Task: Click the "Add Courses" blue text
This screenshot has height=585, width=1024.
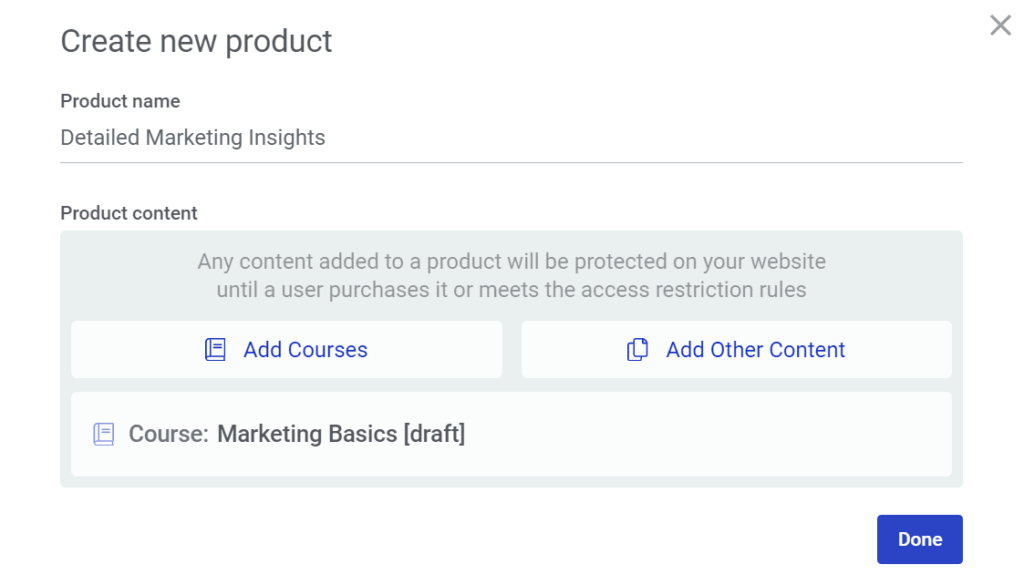Action: 305,350
